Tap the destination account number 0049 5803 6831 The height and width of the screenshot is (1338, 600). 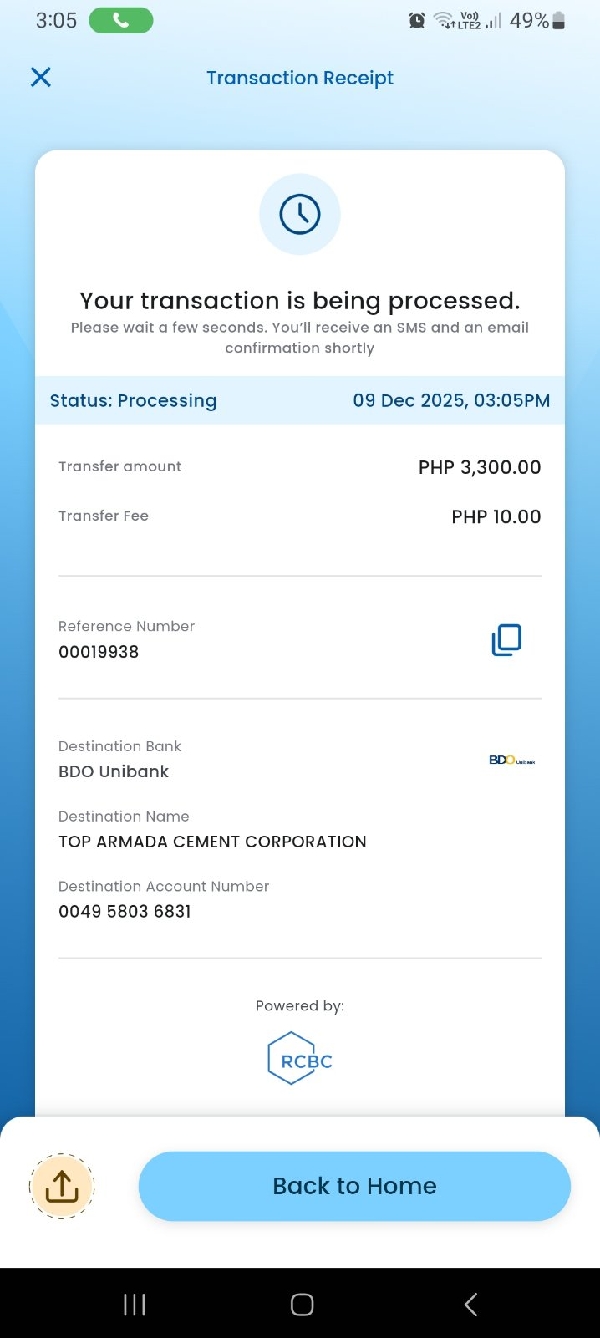pos(125,912)
